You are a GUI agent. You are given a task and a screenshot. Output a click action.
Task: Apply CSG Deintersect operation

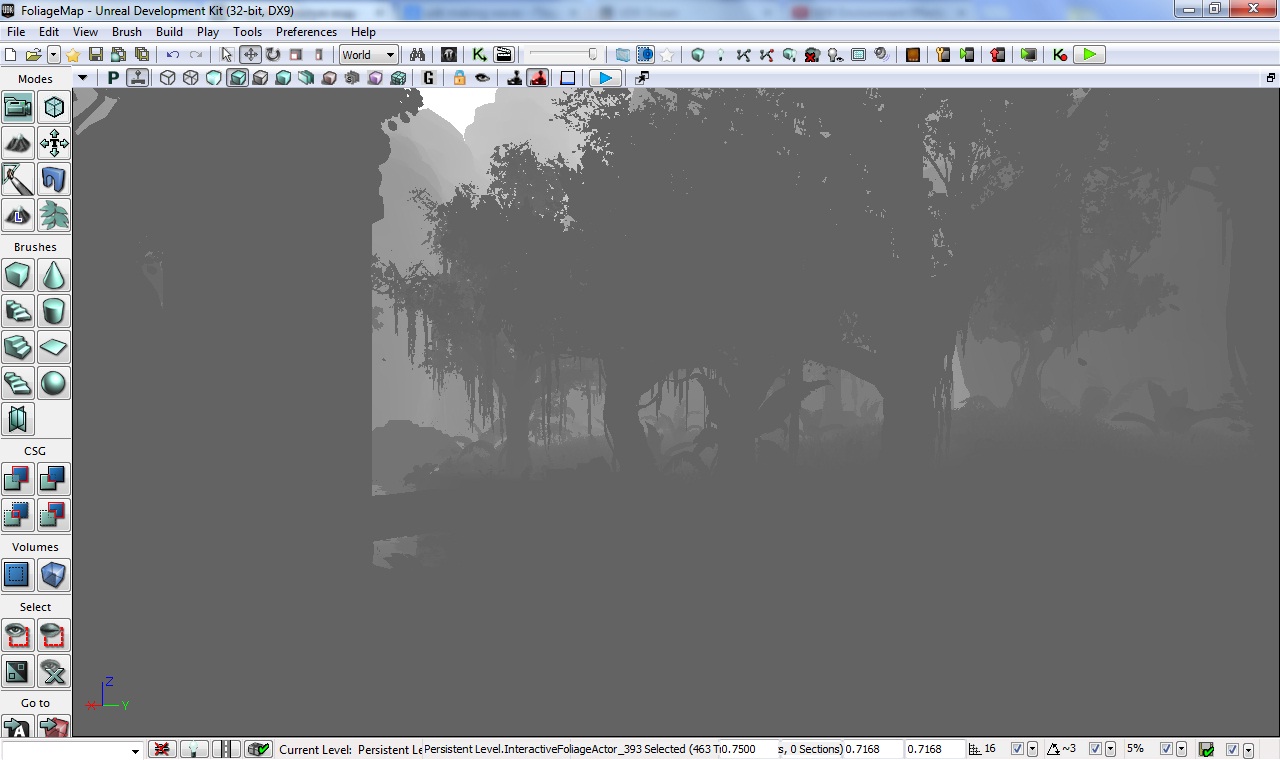(54, 515)
